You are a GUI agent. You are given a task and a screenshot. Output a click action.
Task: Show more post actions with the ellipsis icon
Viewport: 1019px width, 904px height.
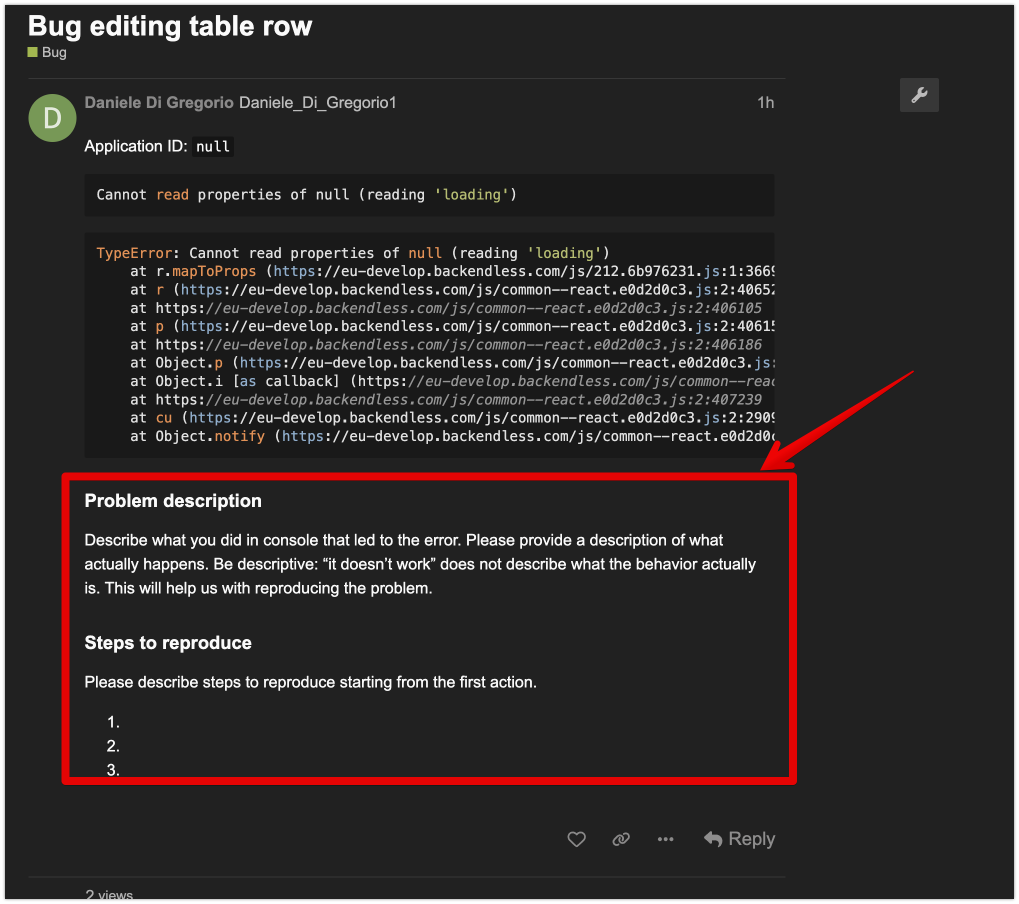point(665,839)
